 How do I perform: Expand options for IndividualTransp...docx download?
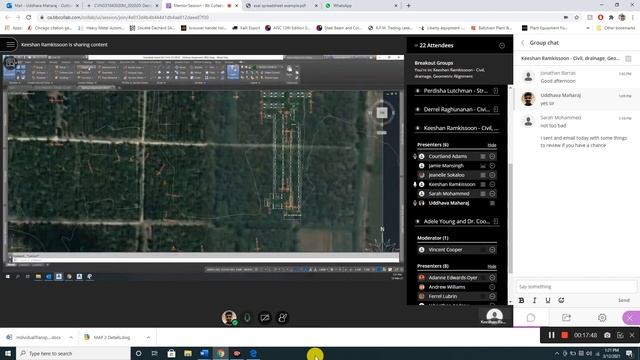[x=71, y=338]
